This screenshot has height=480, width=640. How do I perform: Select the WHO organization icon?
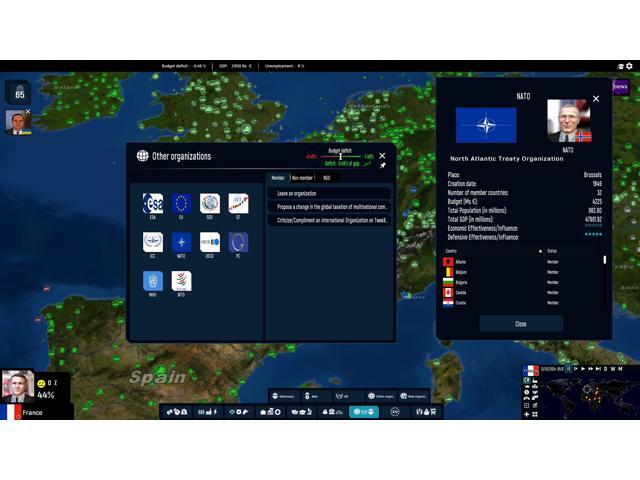(153, 281)
